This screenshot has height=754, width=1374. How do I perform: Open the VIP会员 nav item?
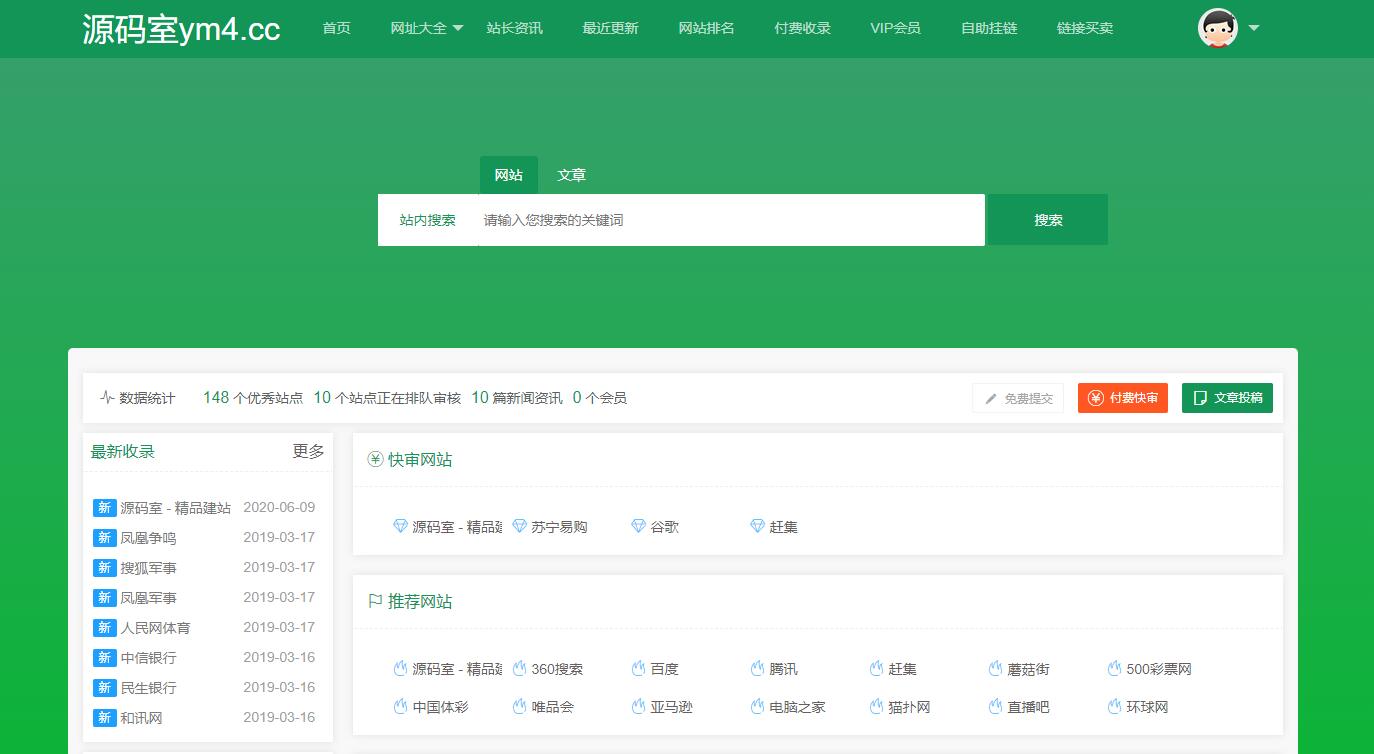click(x=895, y=28)
